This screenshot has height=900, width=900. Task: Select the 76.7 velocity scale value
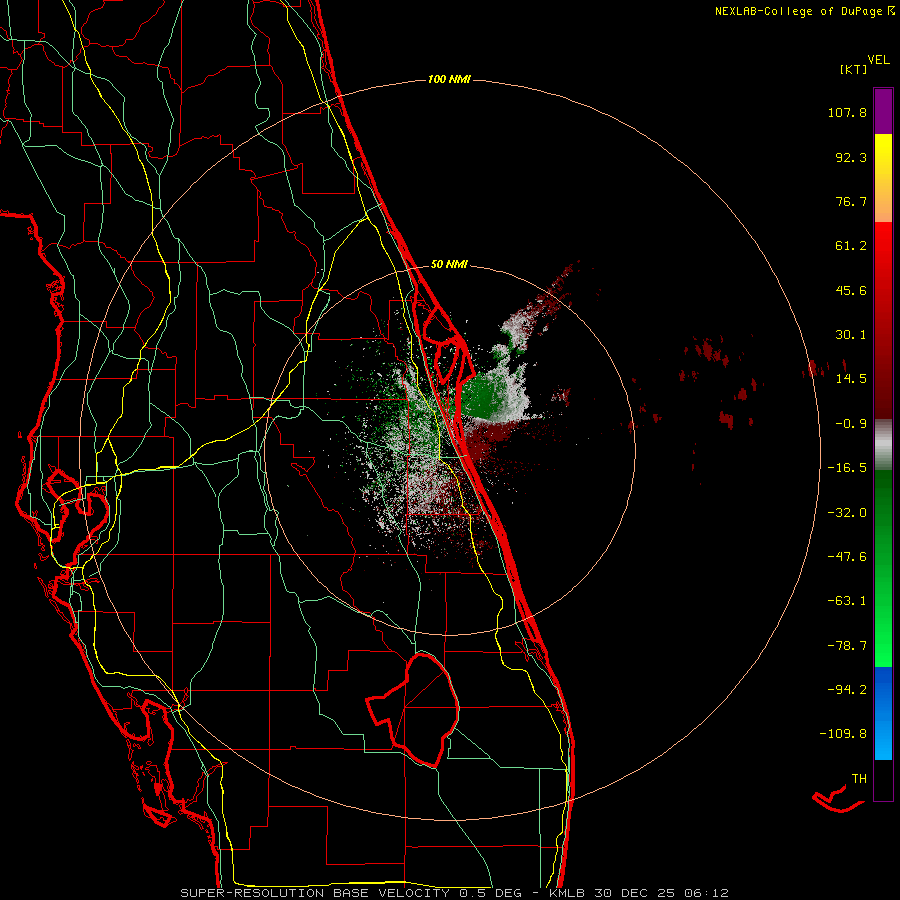851,201
